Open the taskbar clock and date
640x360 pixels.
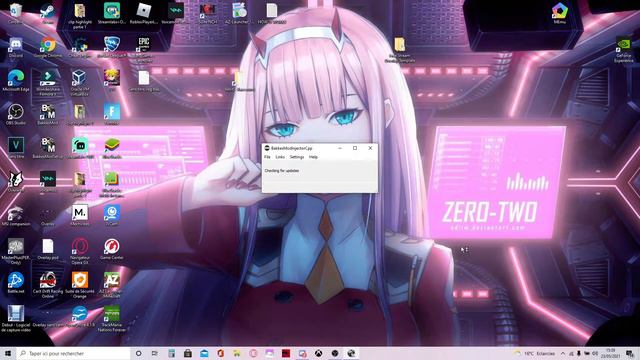pos(611,353)
